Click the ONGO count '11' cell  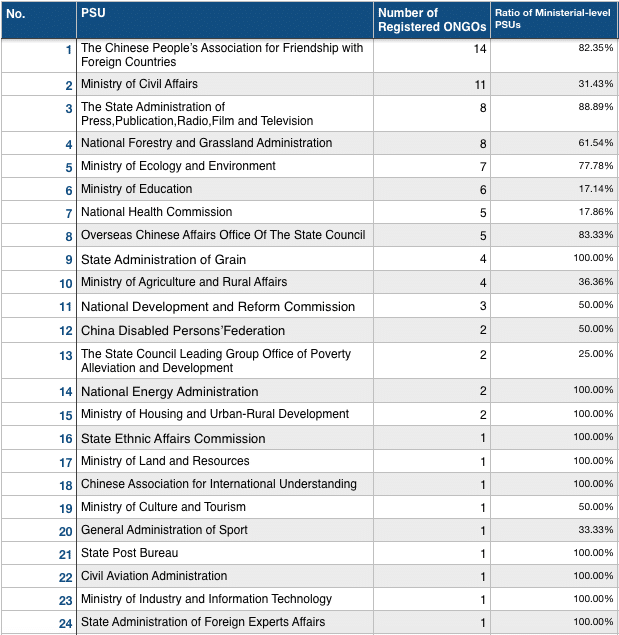click(x=432, y=84)
